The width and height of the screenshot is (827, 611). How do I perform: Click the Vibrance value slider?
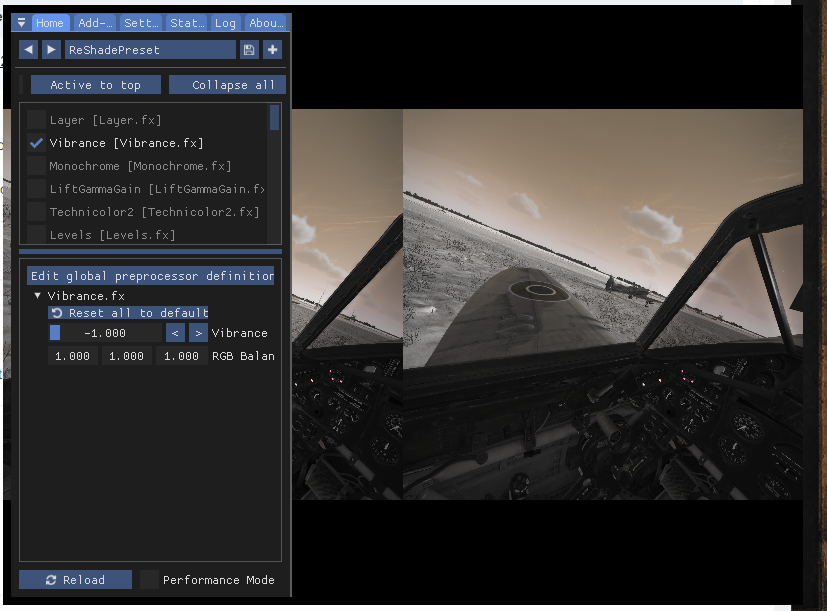click(105, 333)
